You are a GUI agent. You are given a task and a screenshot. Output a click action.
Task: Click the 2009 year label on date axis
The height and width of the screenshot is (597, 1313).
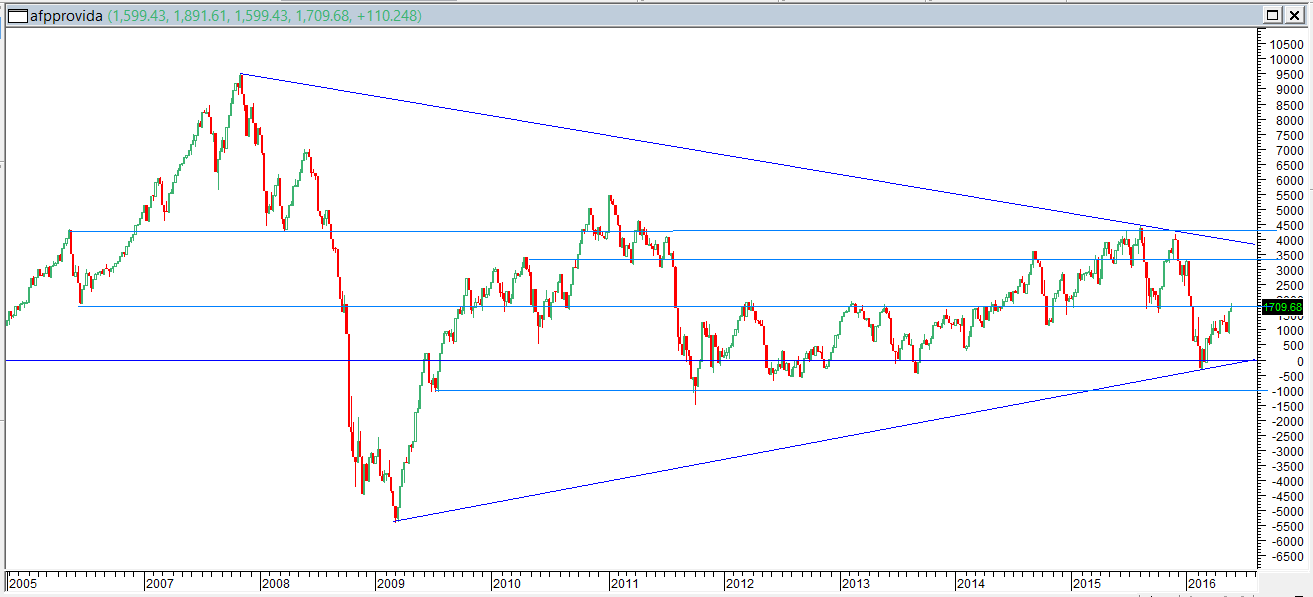pyautogui.click(x=391, y=582)
